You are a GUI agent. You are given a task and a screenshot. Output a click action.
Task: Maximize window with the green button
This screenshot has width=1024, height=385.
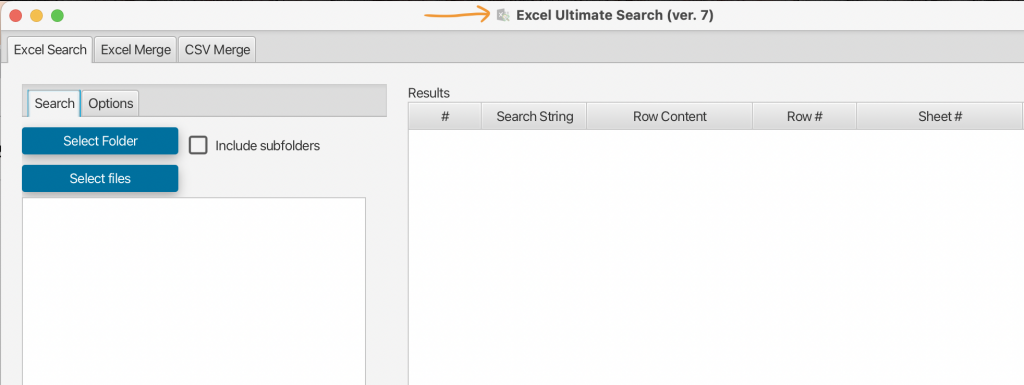(57, 16)
